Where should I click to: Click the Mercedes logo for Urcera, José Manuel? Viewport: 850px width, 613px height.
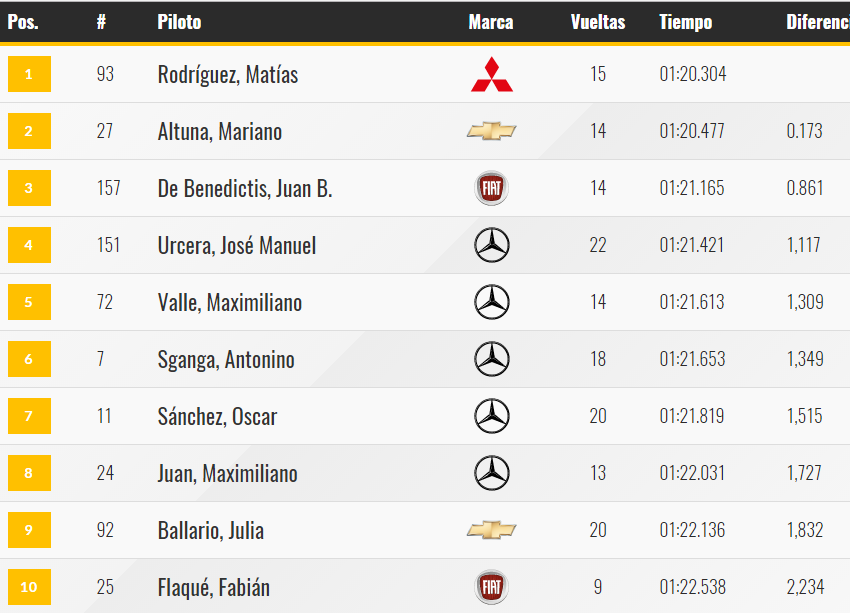click(x=492, y=245)
